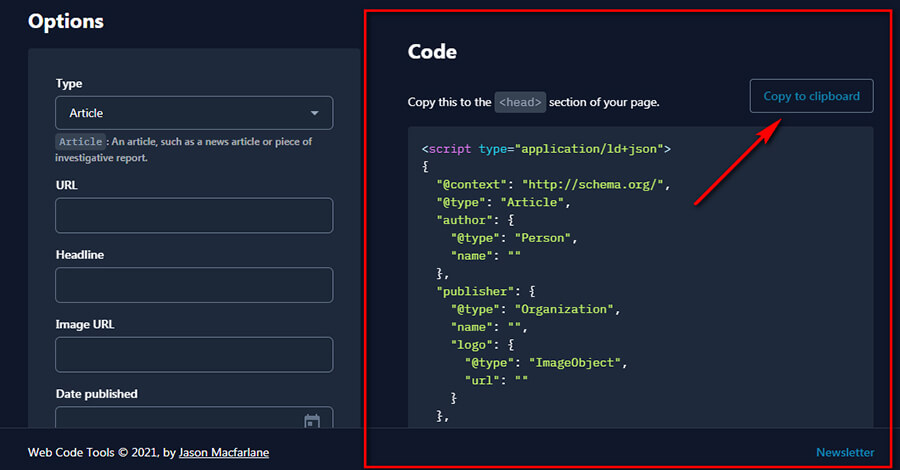Open the Jason Macfarlane link
900x470 pixels.
pos(224,453)
